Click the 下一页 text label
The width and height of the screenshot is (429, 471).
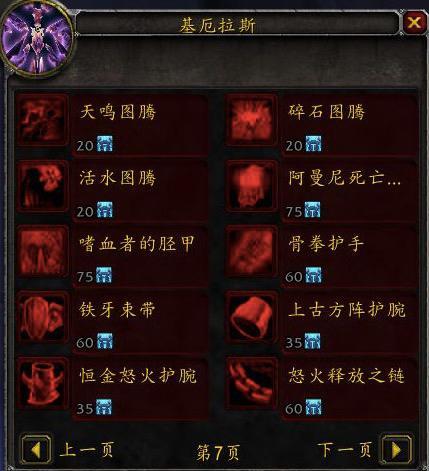(344, 450)
